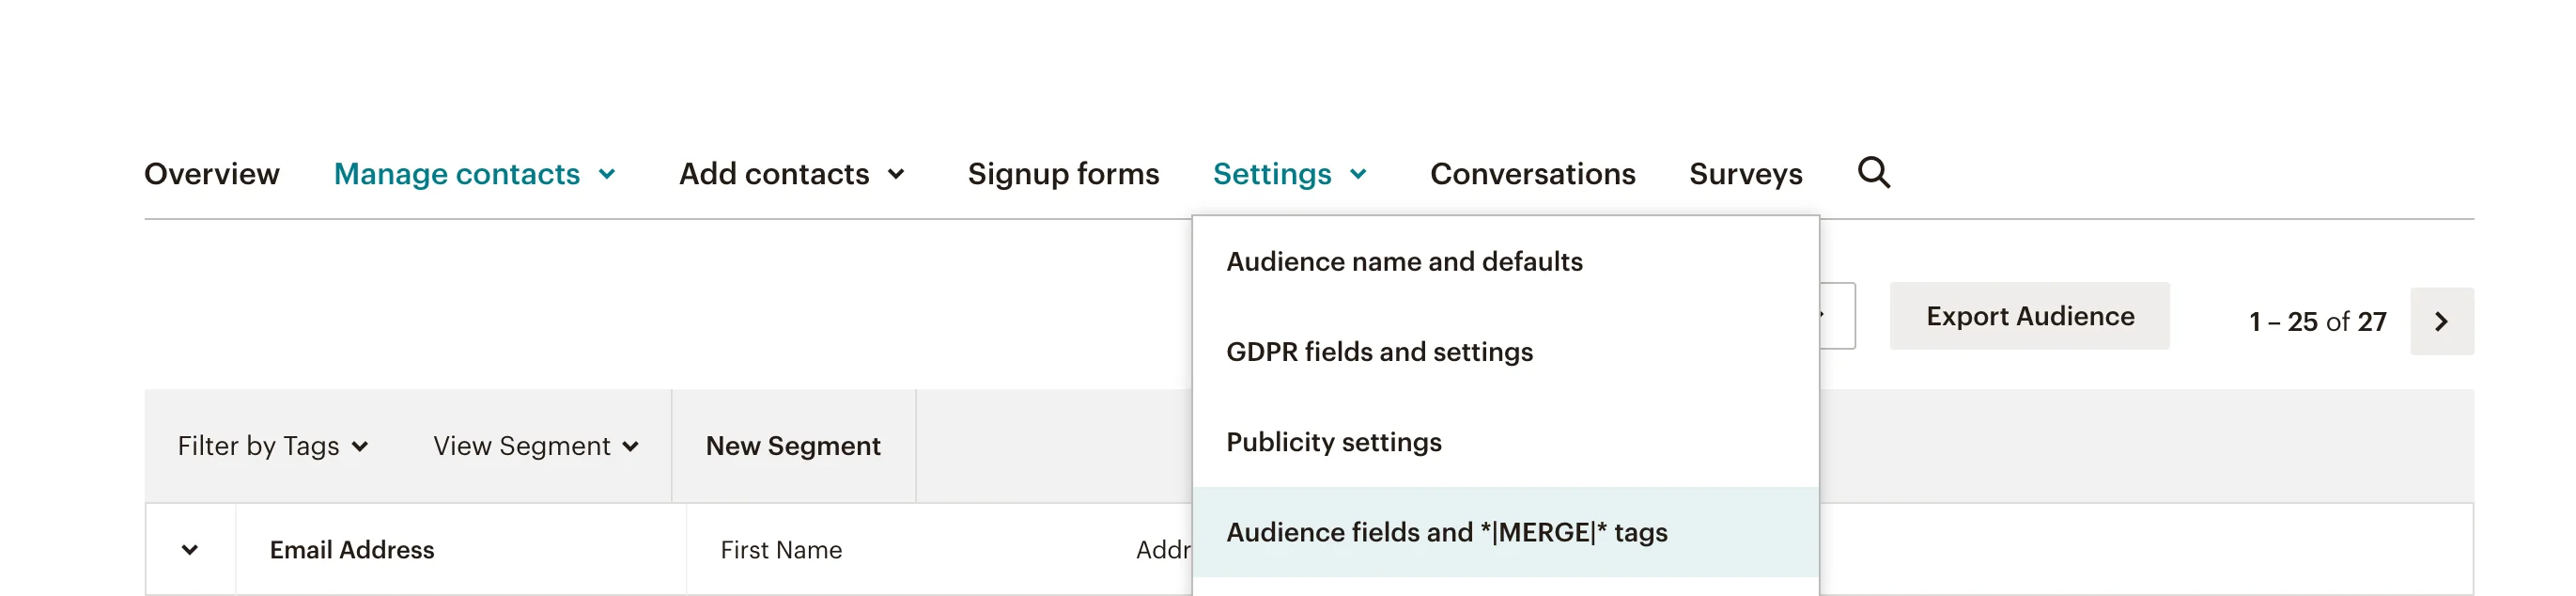
Task: Click the First Name column header
Action: click(781, 550)
